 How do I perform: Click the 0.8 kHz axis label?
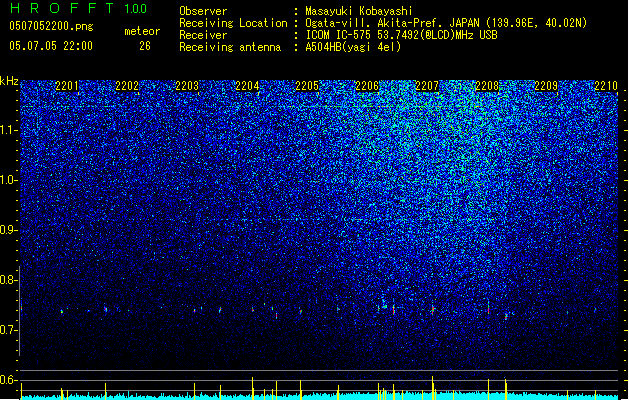(x=9, y=280)
